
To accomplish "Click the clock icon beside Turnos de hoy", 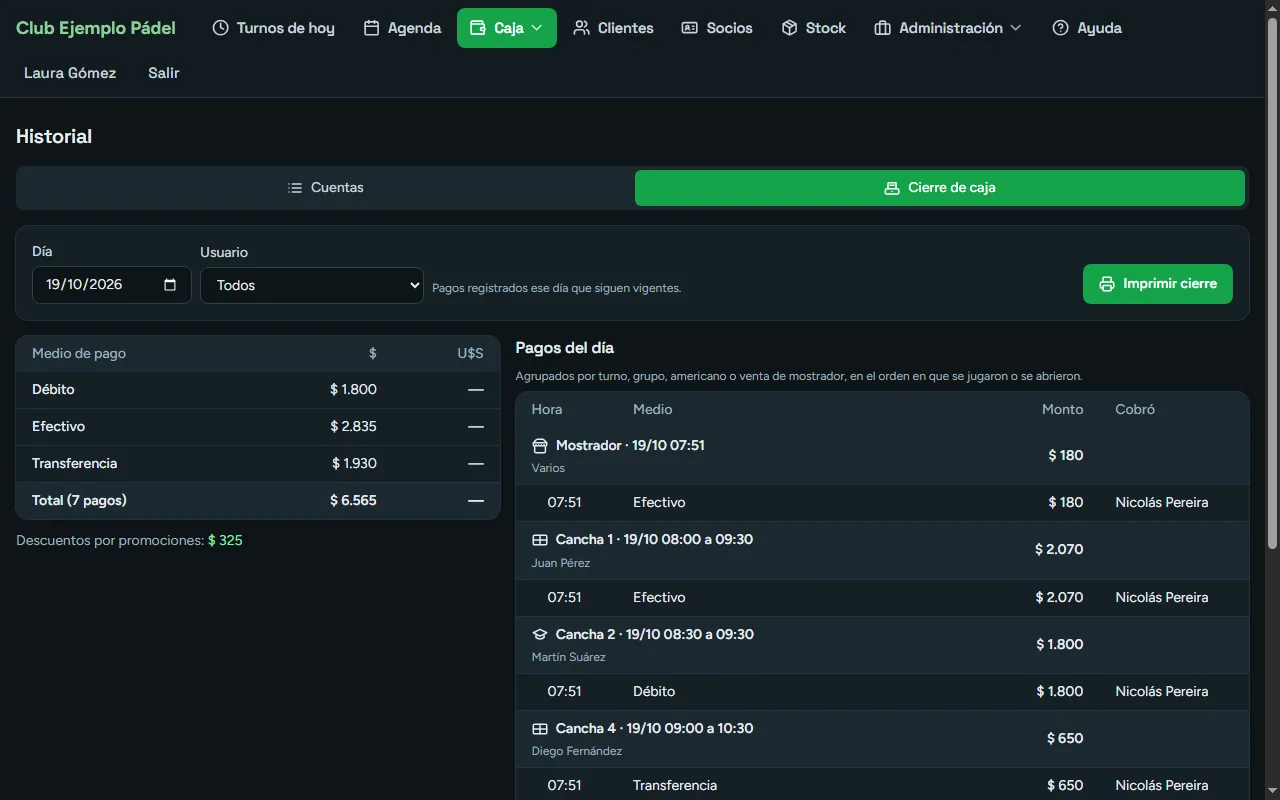I will [x=221, y=28].
